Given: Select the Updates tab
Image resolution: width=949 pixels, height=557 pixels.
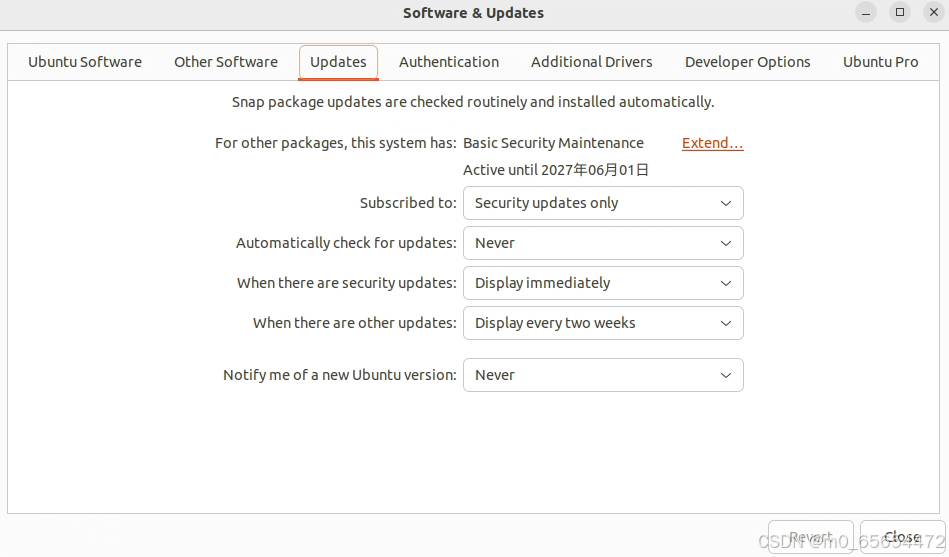Looking at the screenshot, I should click(338, 62).
